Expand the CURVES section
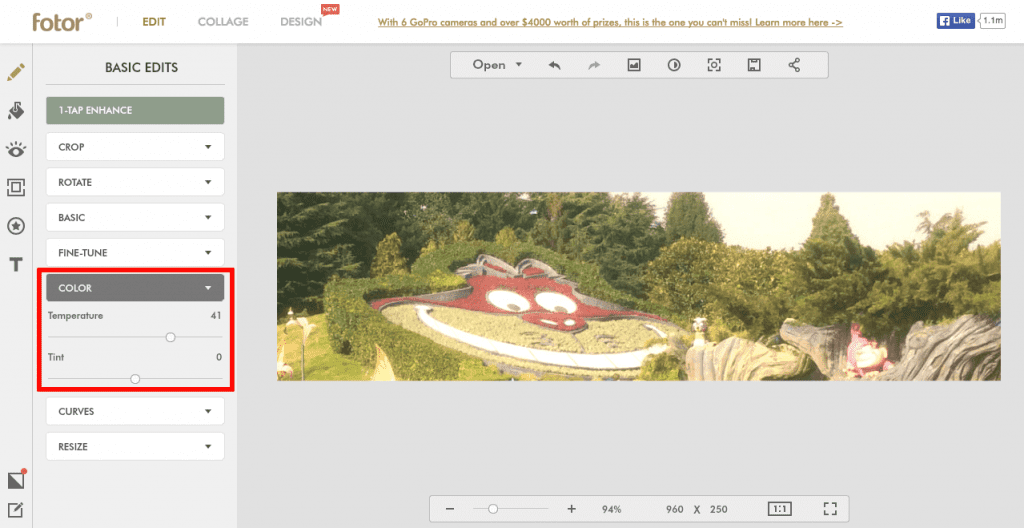 (x=135, y=412)
